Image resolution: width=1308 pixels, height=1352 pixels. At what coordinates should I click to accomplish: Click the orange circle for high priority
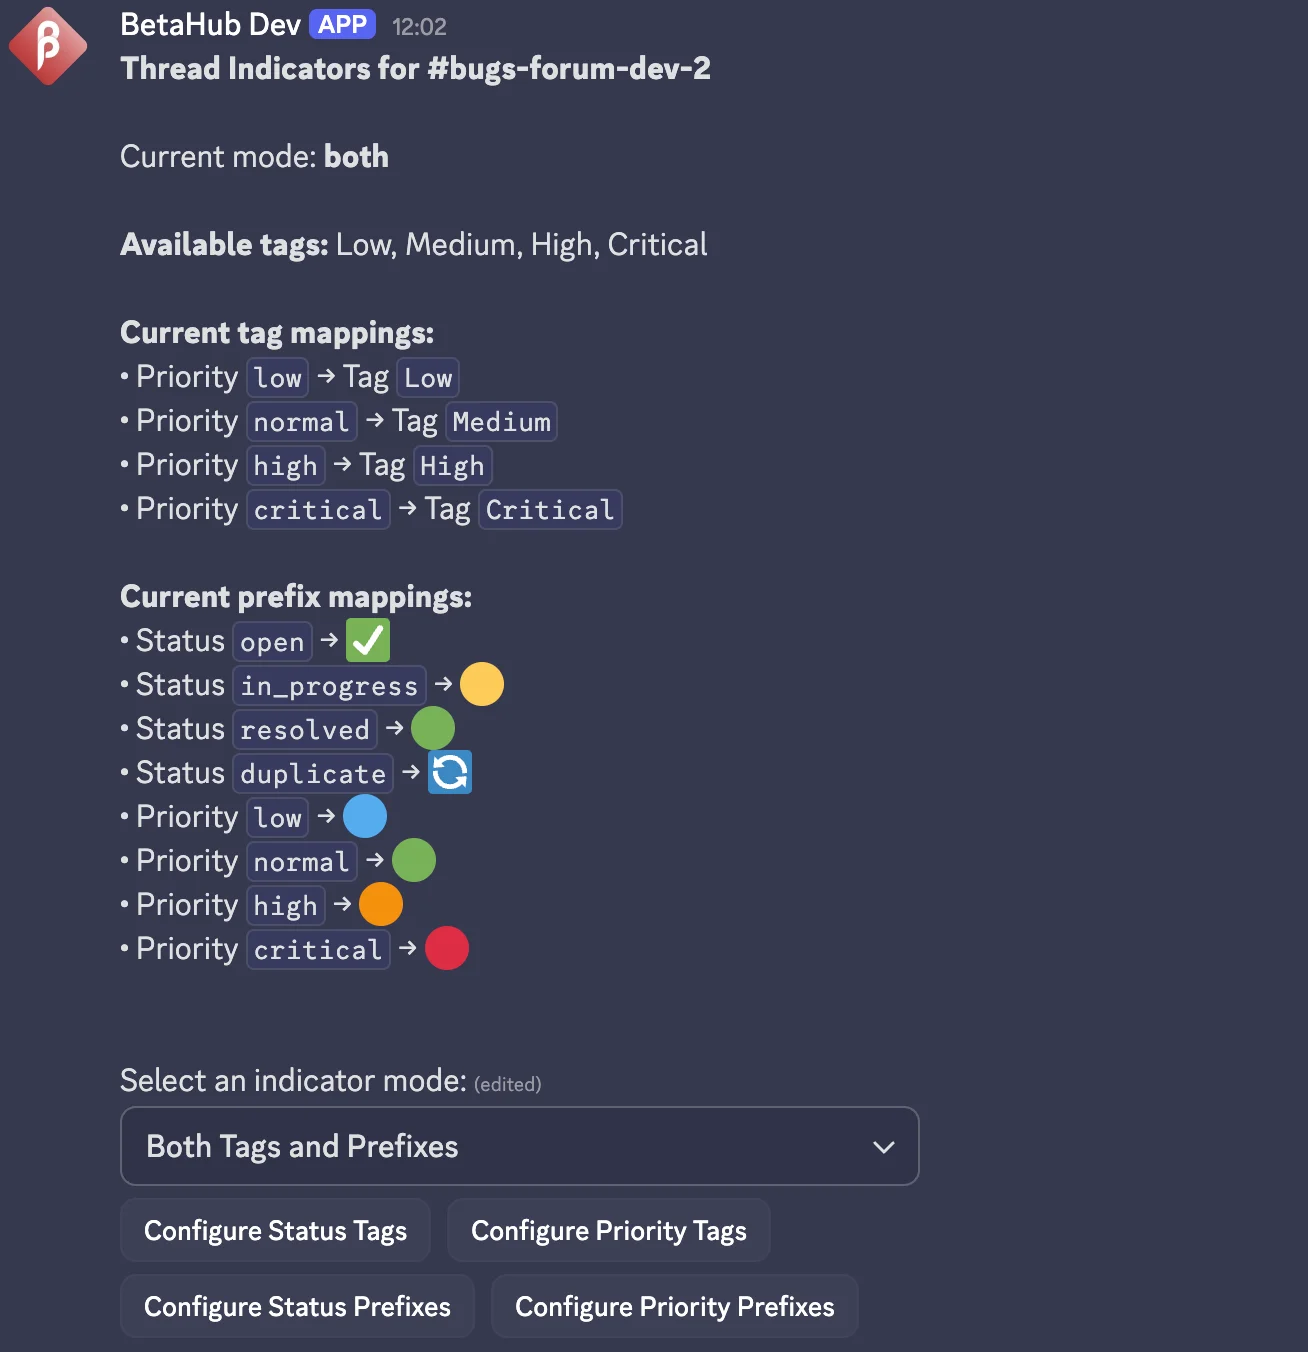coord(381,904)
